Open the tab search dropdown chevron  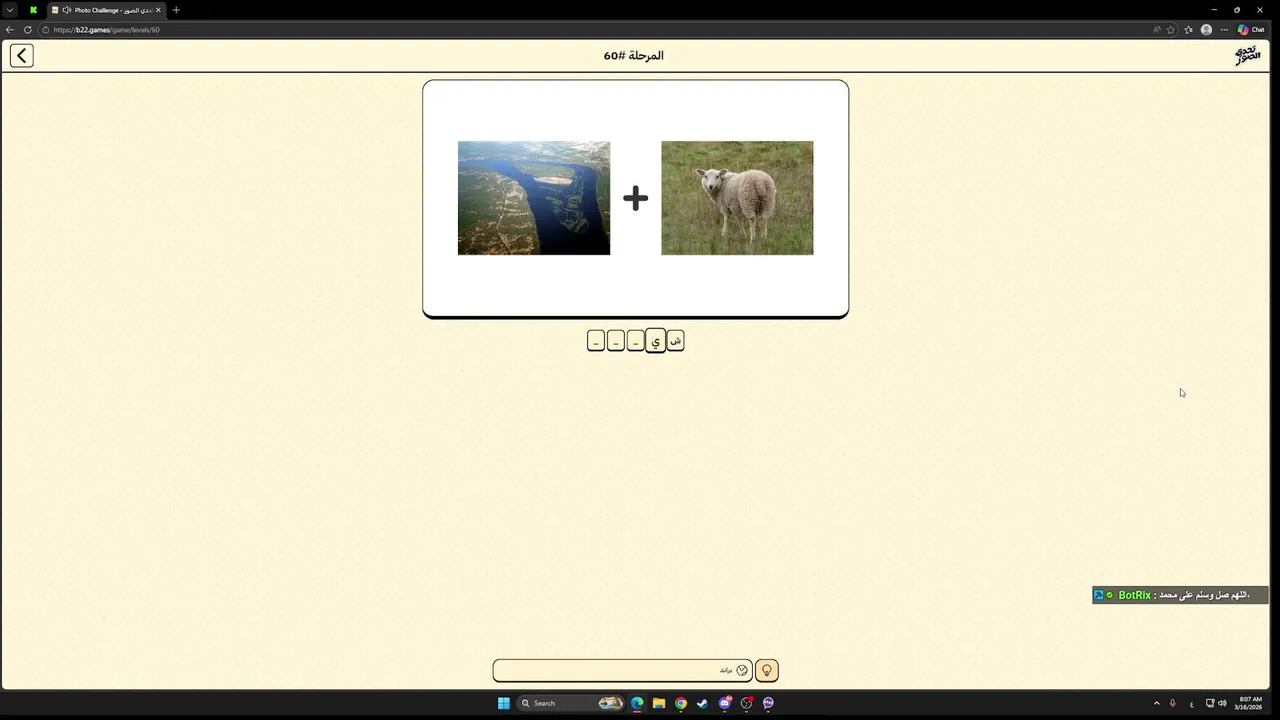(10, 10)
